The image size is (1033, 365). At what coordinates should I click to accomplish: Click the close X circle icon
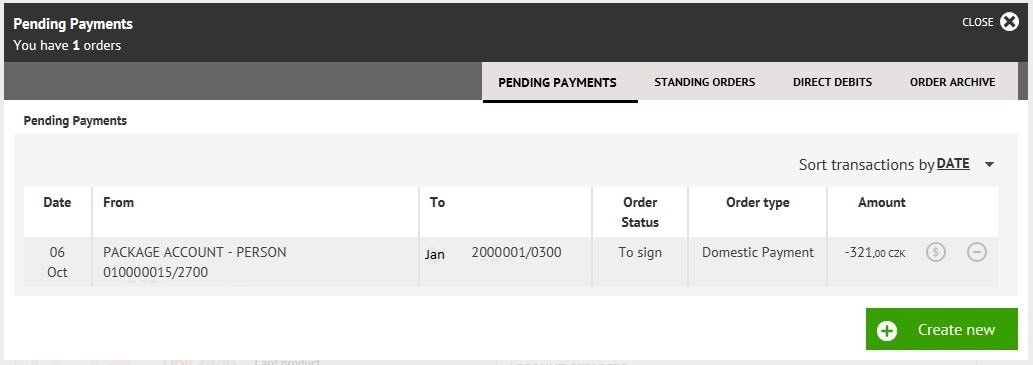(1009, 22)
